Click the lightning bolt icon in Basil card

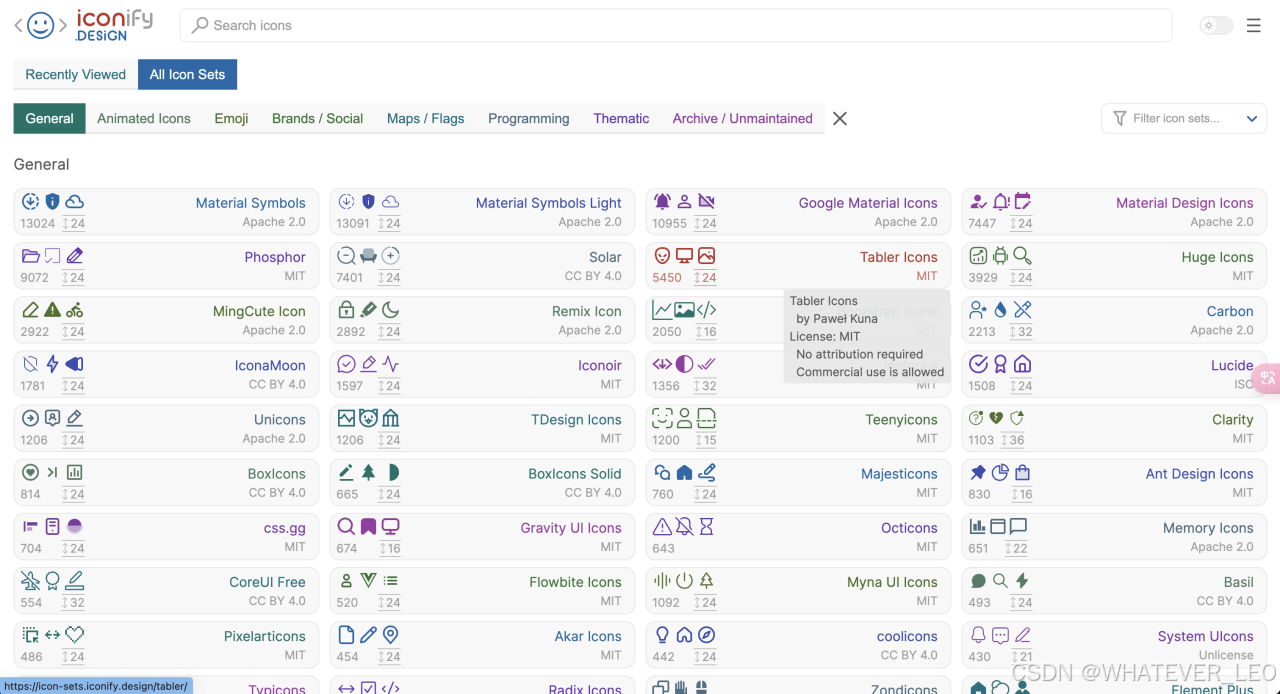(x=1022, y=580)
